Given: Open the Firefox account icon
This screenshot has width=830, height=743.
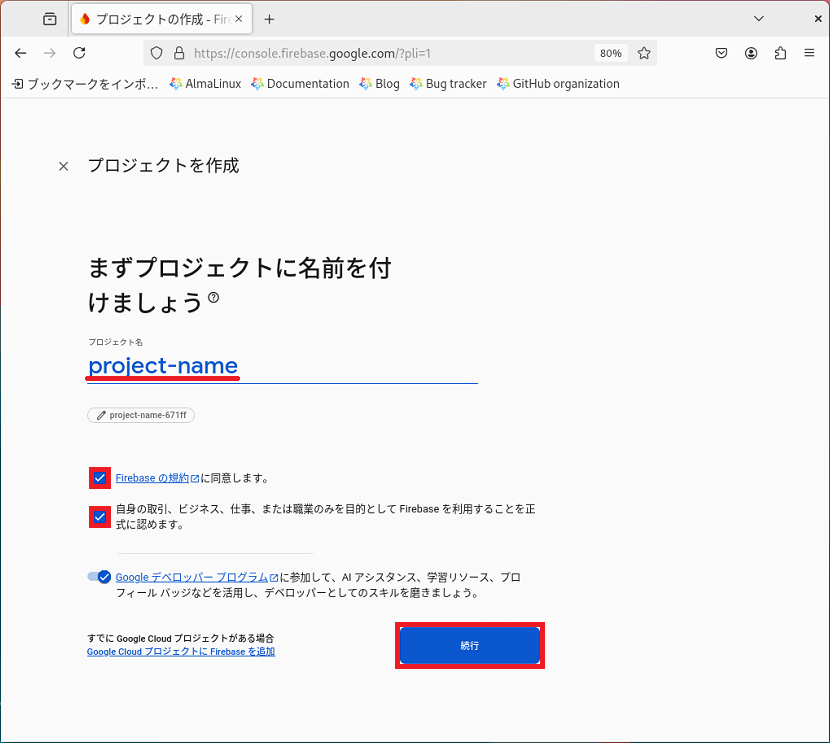Looking at the screenshot, I should coord(751,53).
